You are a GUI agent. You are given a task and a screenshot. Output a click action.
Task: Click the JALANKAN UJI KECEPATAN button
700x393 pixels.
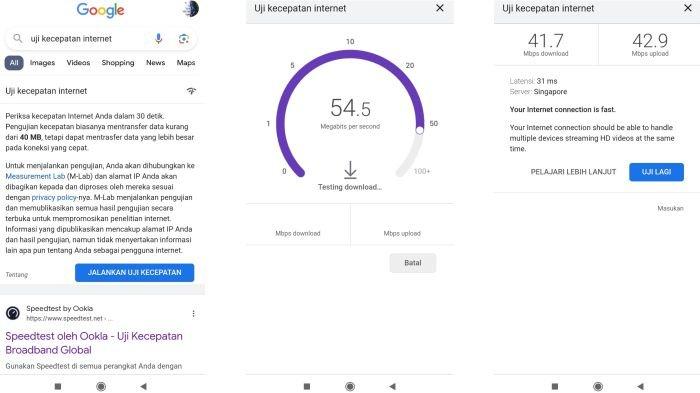(x=134, y=272)
